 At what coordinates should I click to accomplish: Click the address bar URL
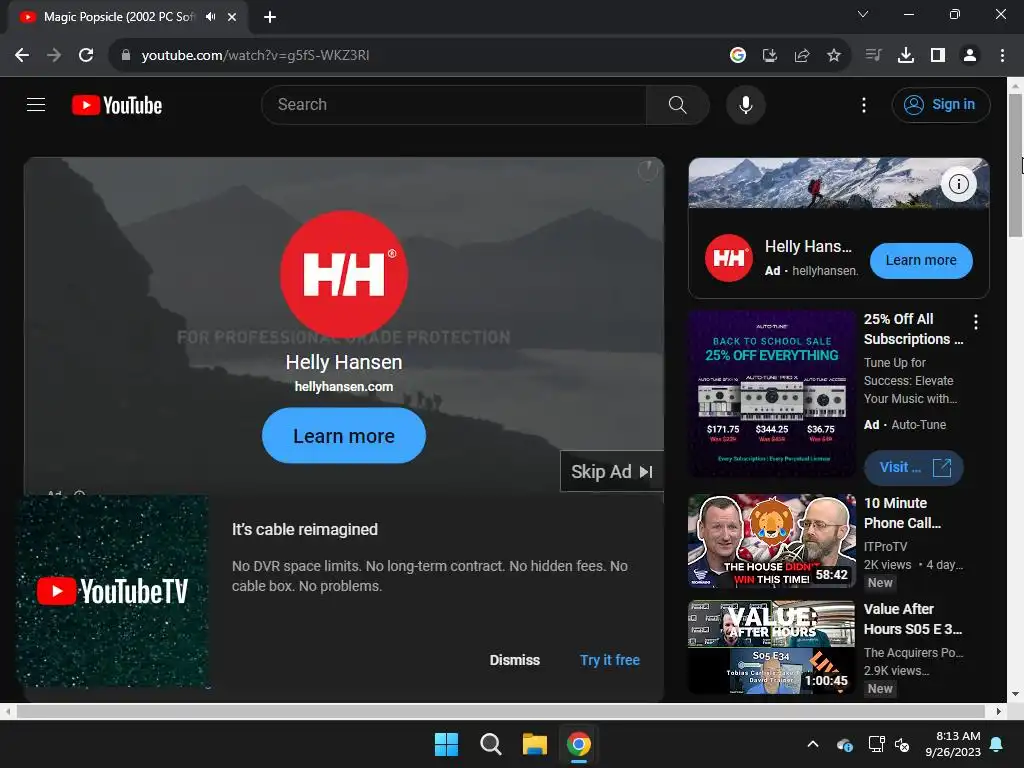(x=255, y=56)
